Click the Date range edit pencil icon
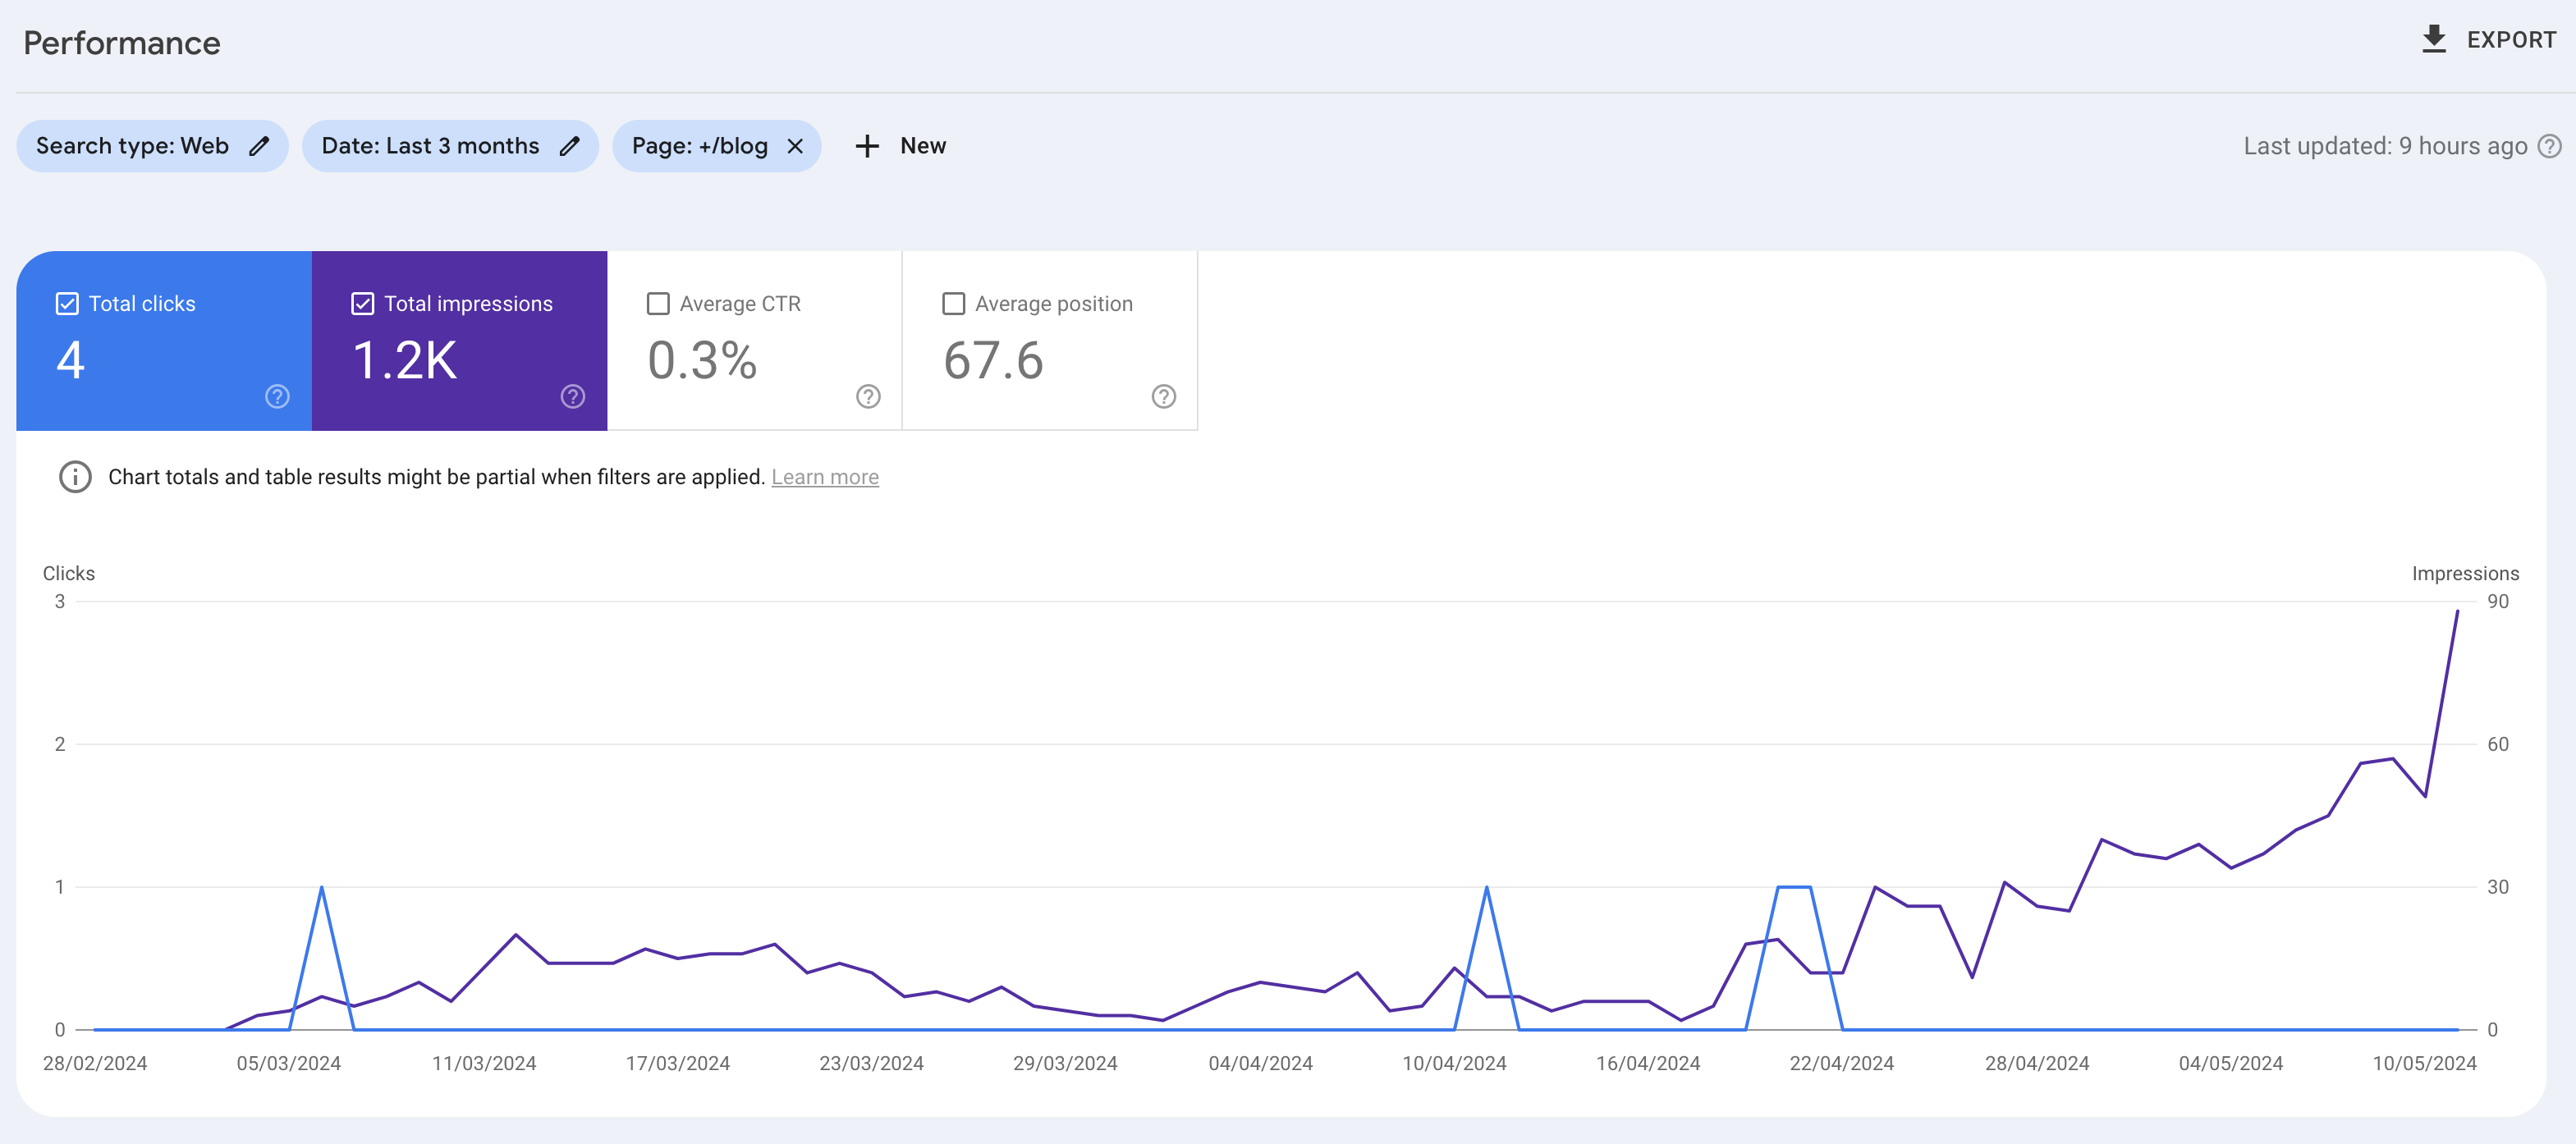 [x=570, y=146]
